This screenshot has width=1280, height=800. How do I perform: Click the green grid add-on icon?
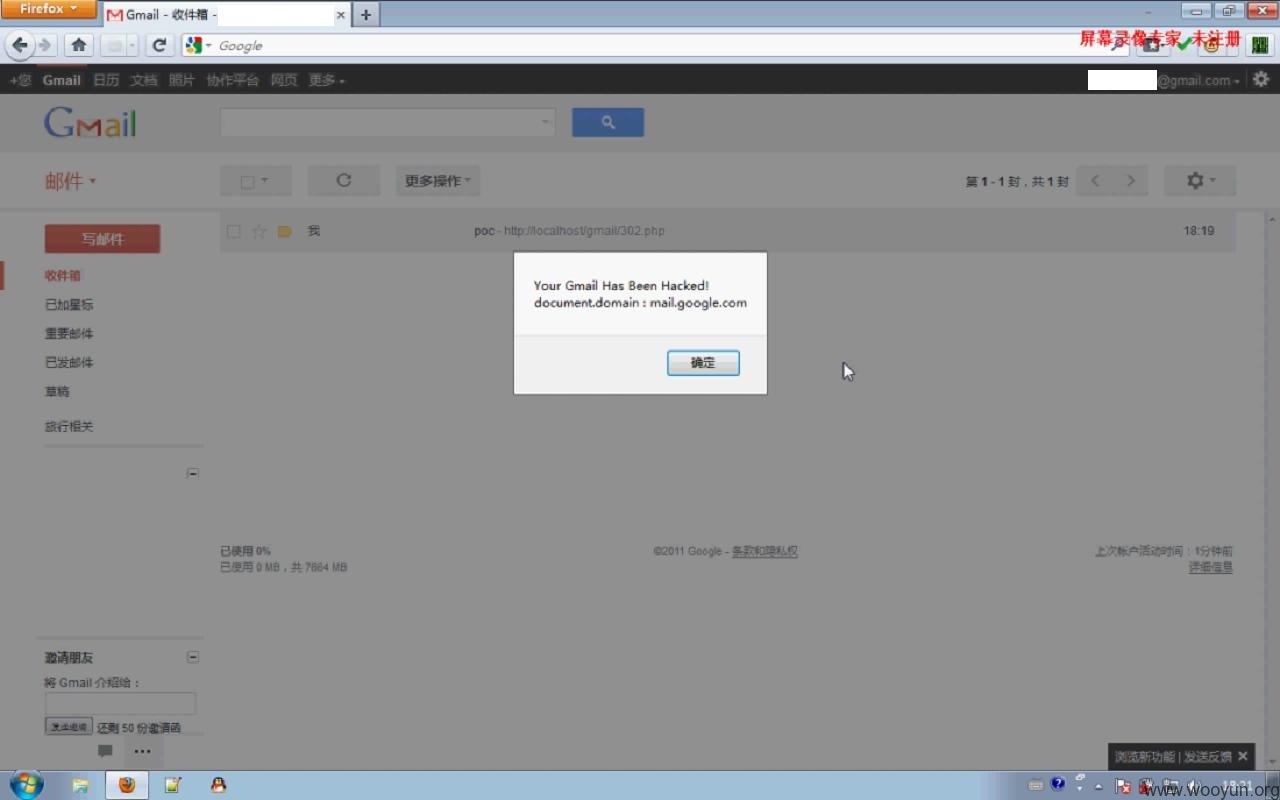click(1259, 45)
